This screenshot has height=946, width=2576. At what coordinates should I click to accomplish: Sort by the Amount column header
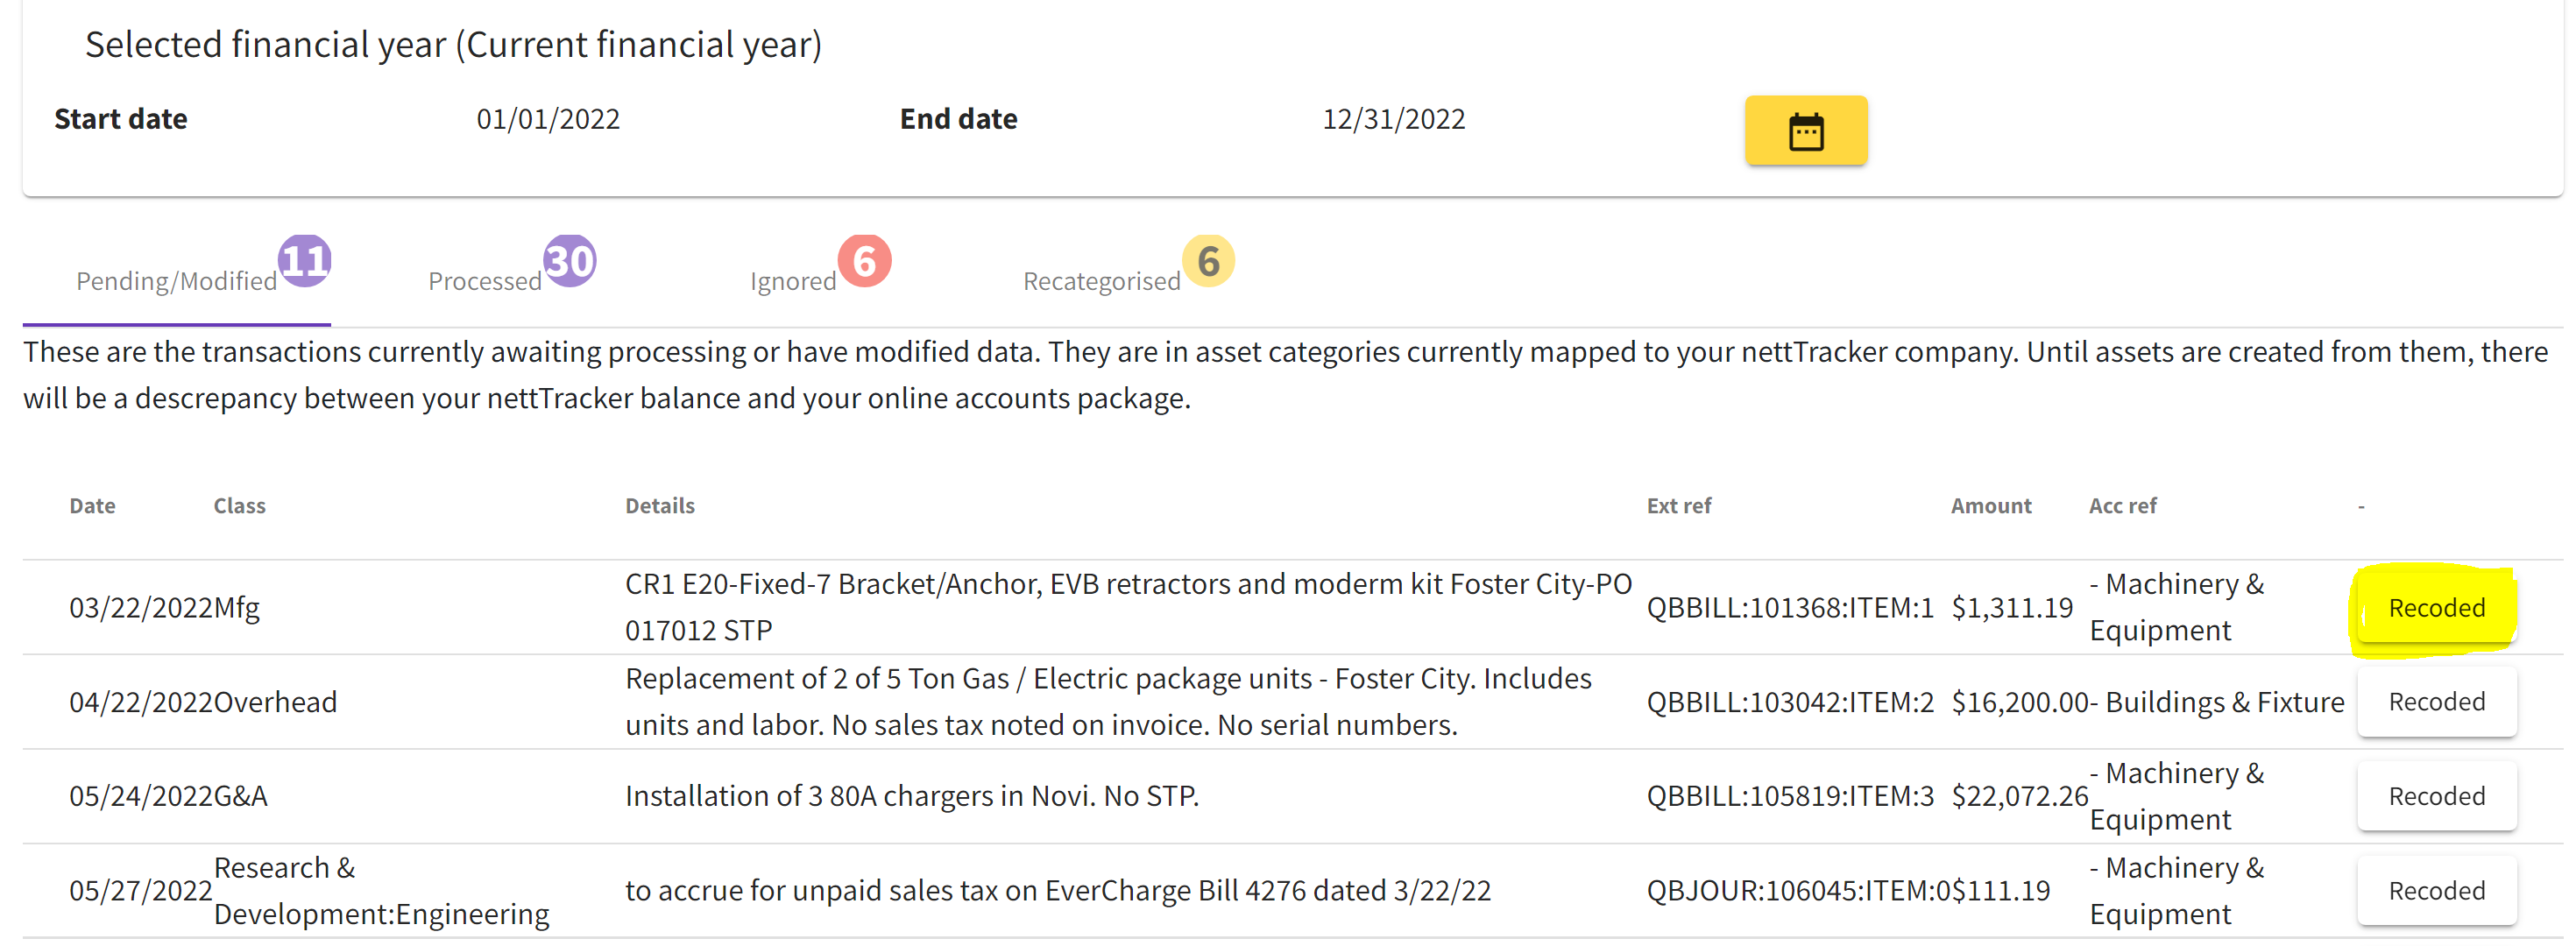[1990, 506]
